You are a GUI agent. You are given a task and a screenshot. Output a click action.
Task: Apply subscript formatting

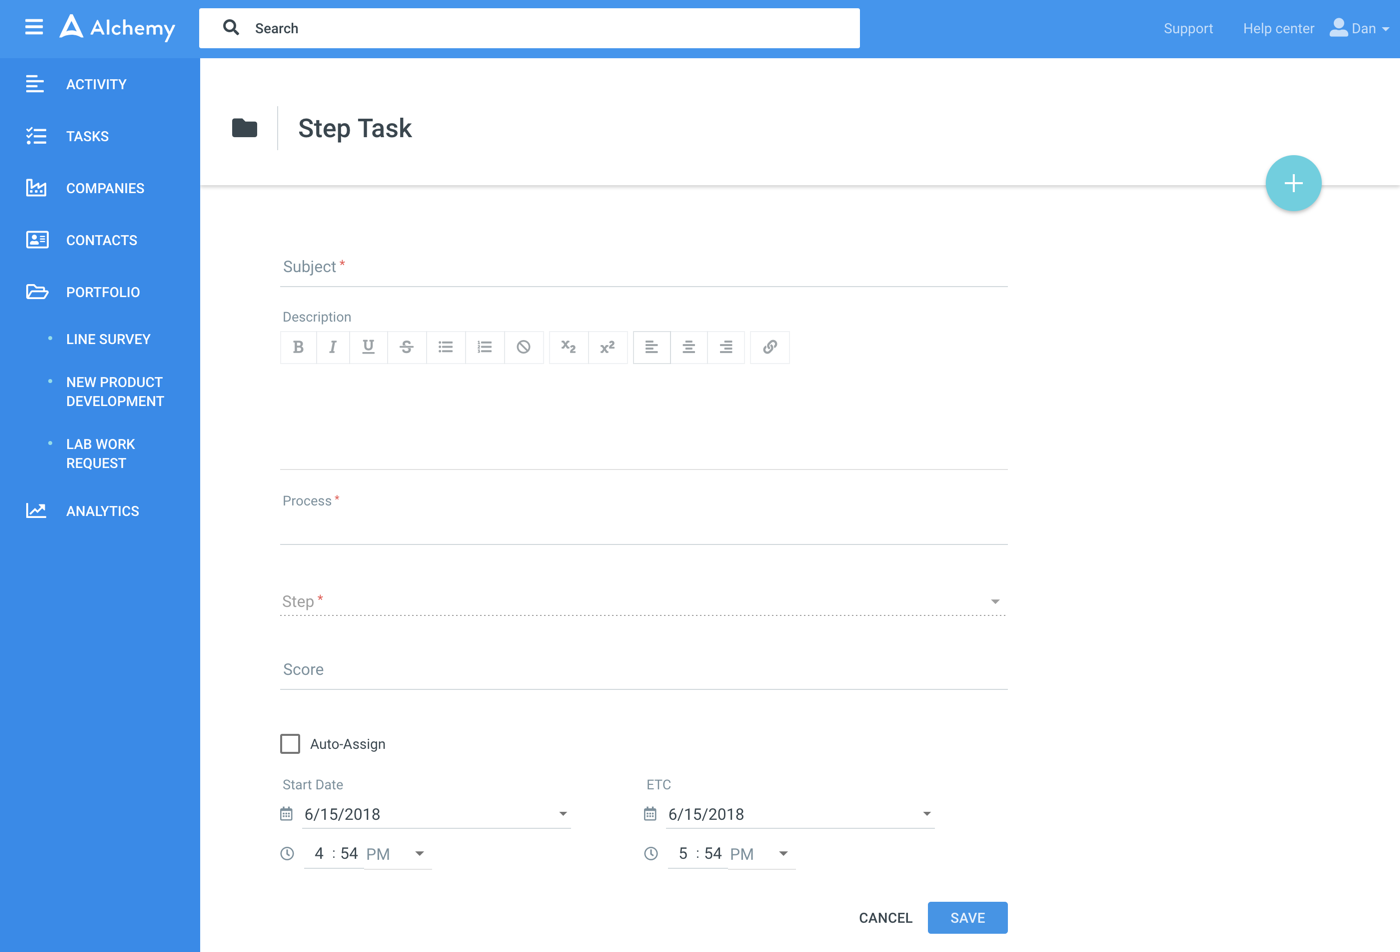pyautogui.click(x=568, y=347)
